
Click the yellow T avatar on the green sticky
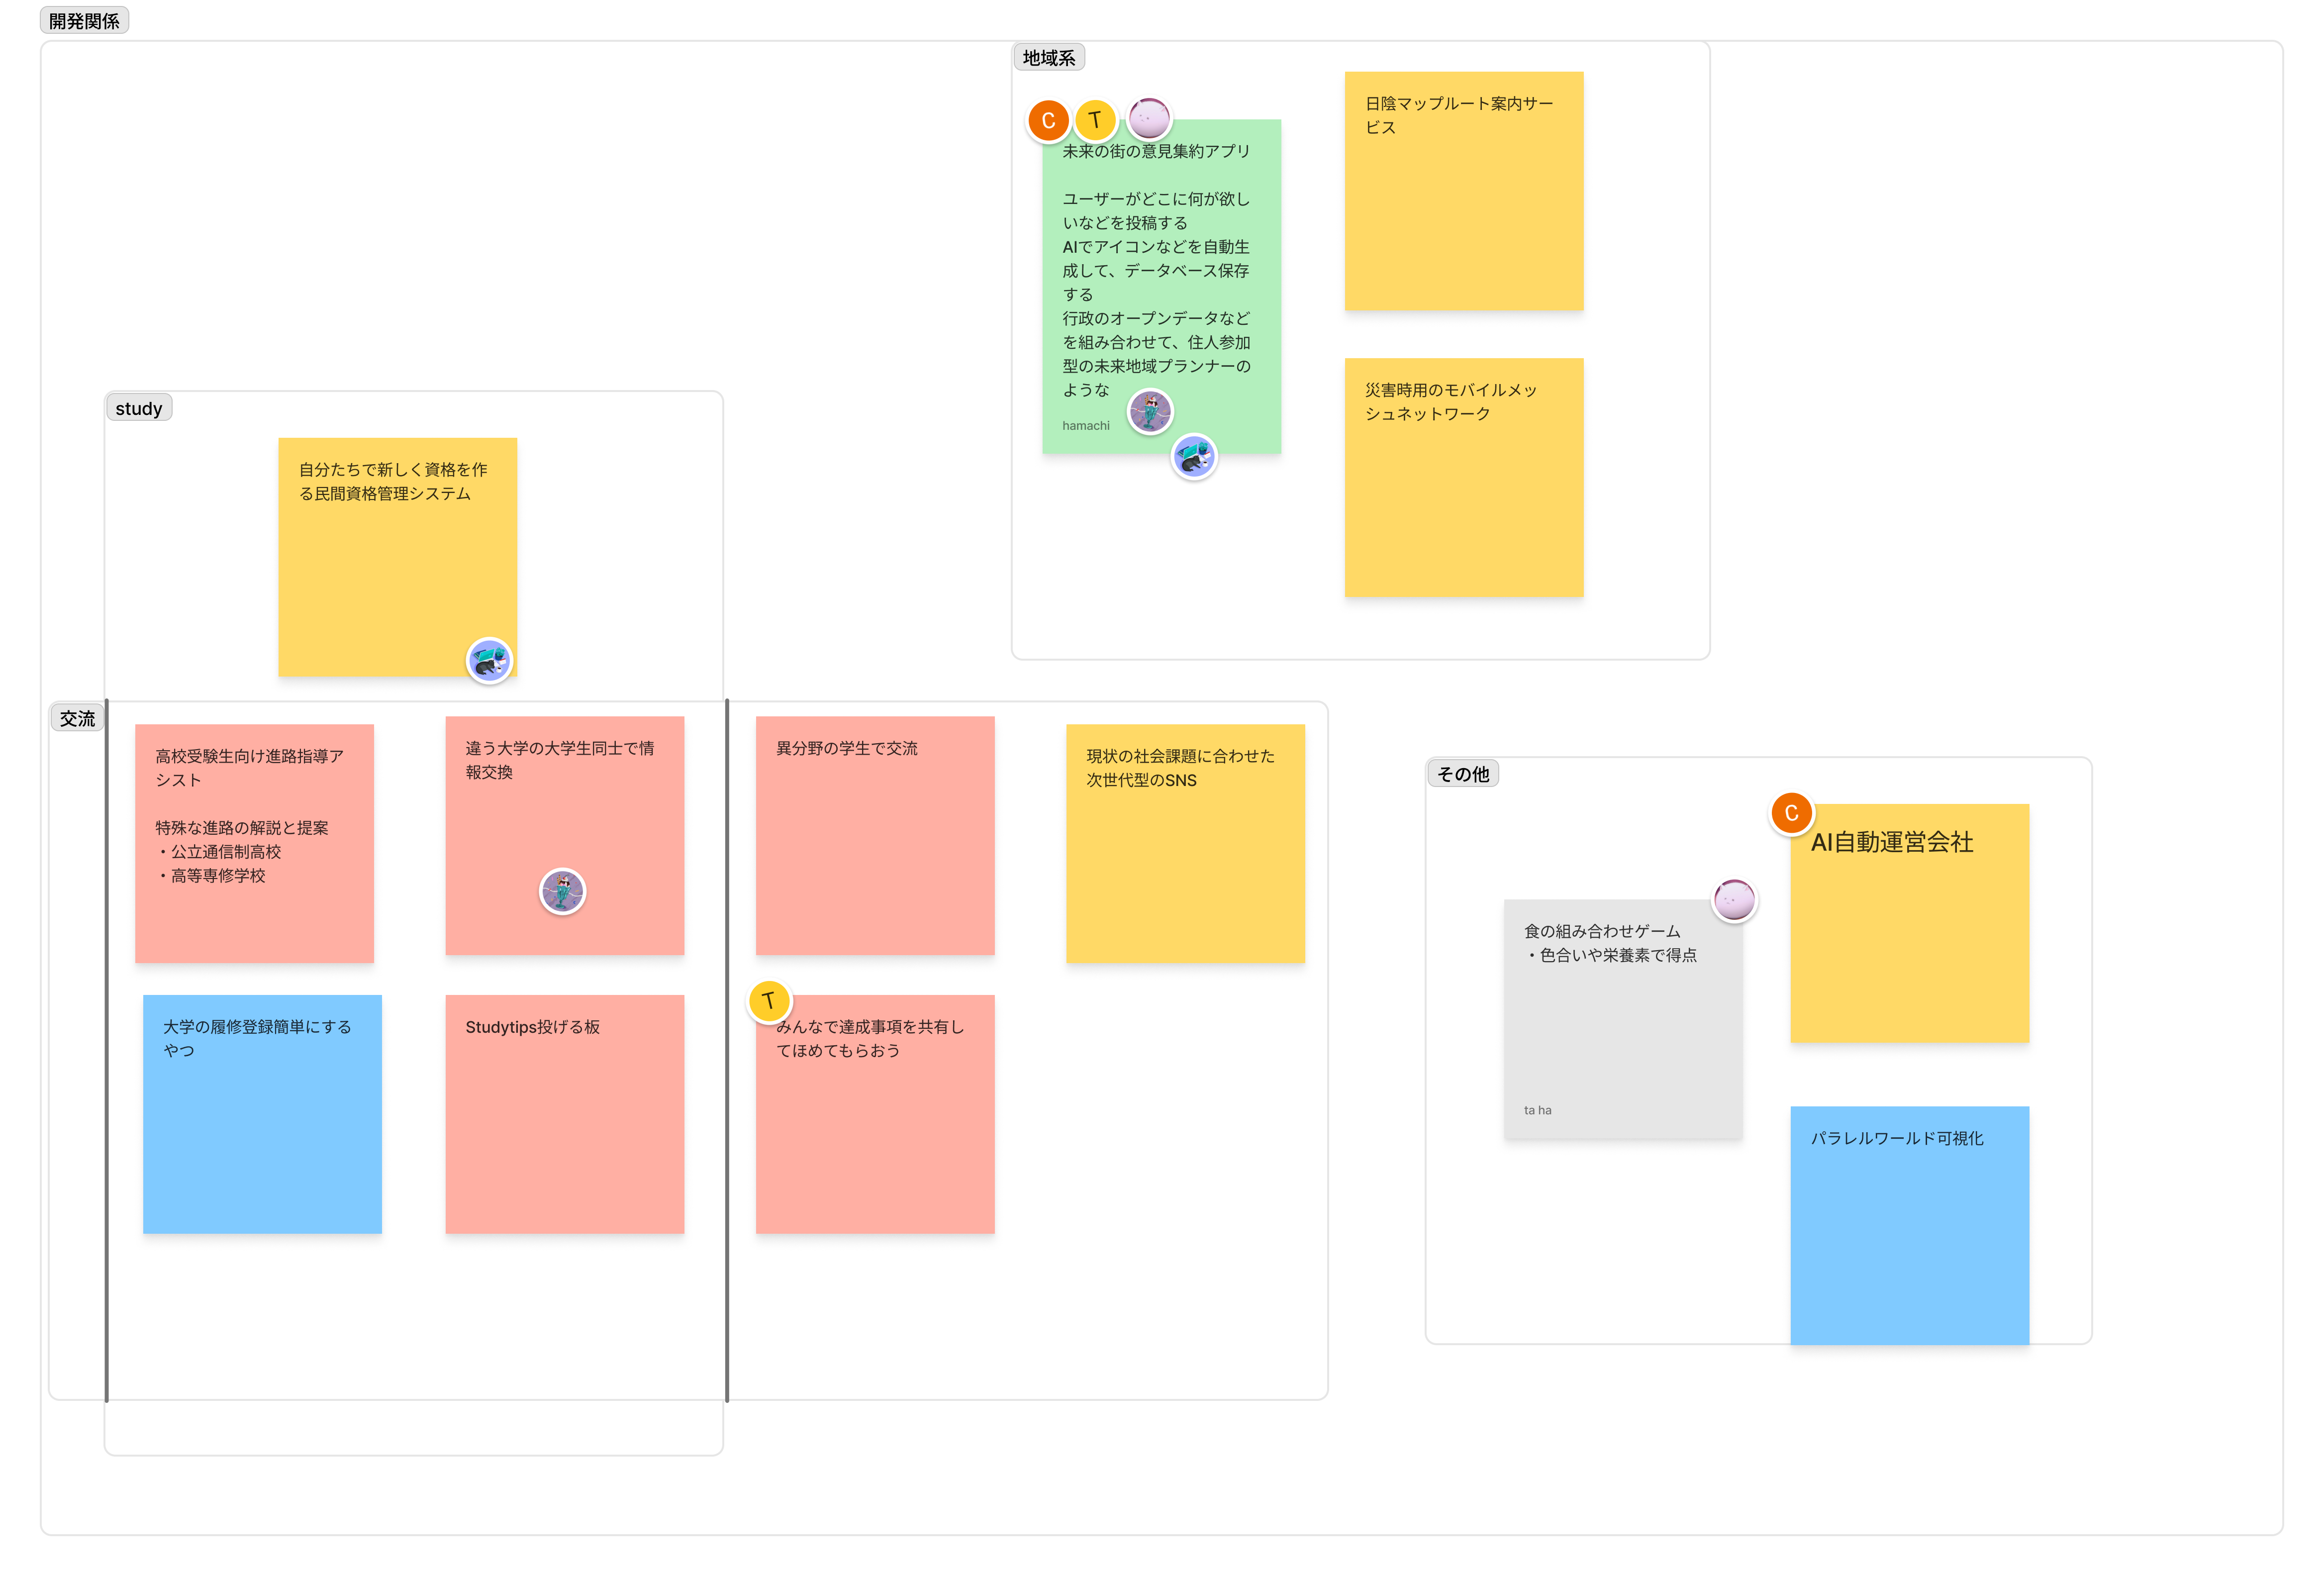point(1095,120)
